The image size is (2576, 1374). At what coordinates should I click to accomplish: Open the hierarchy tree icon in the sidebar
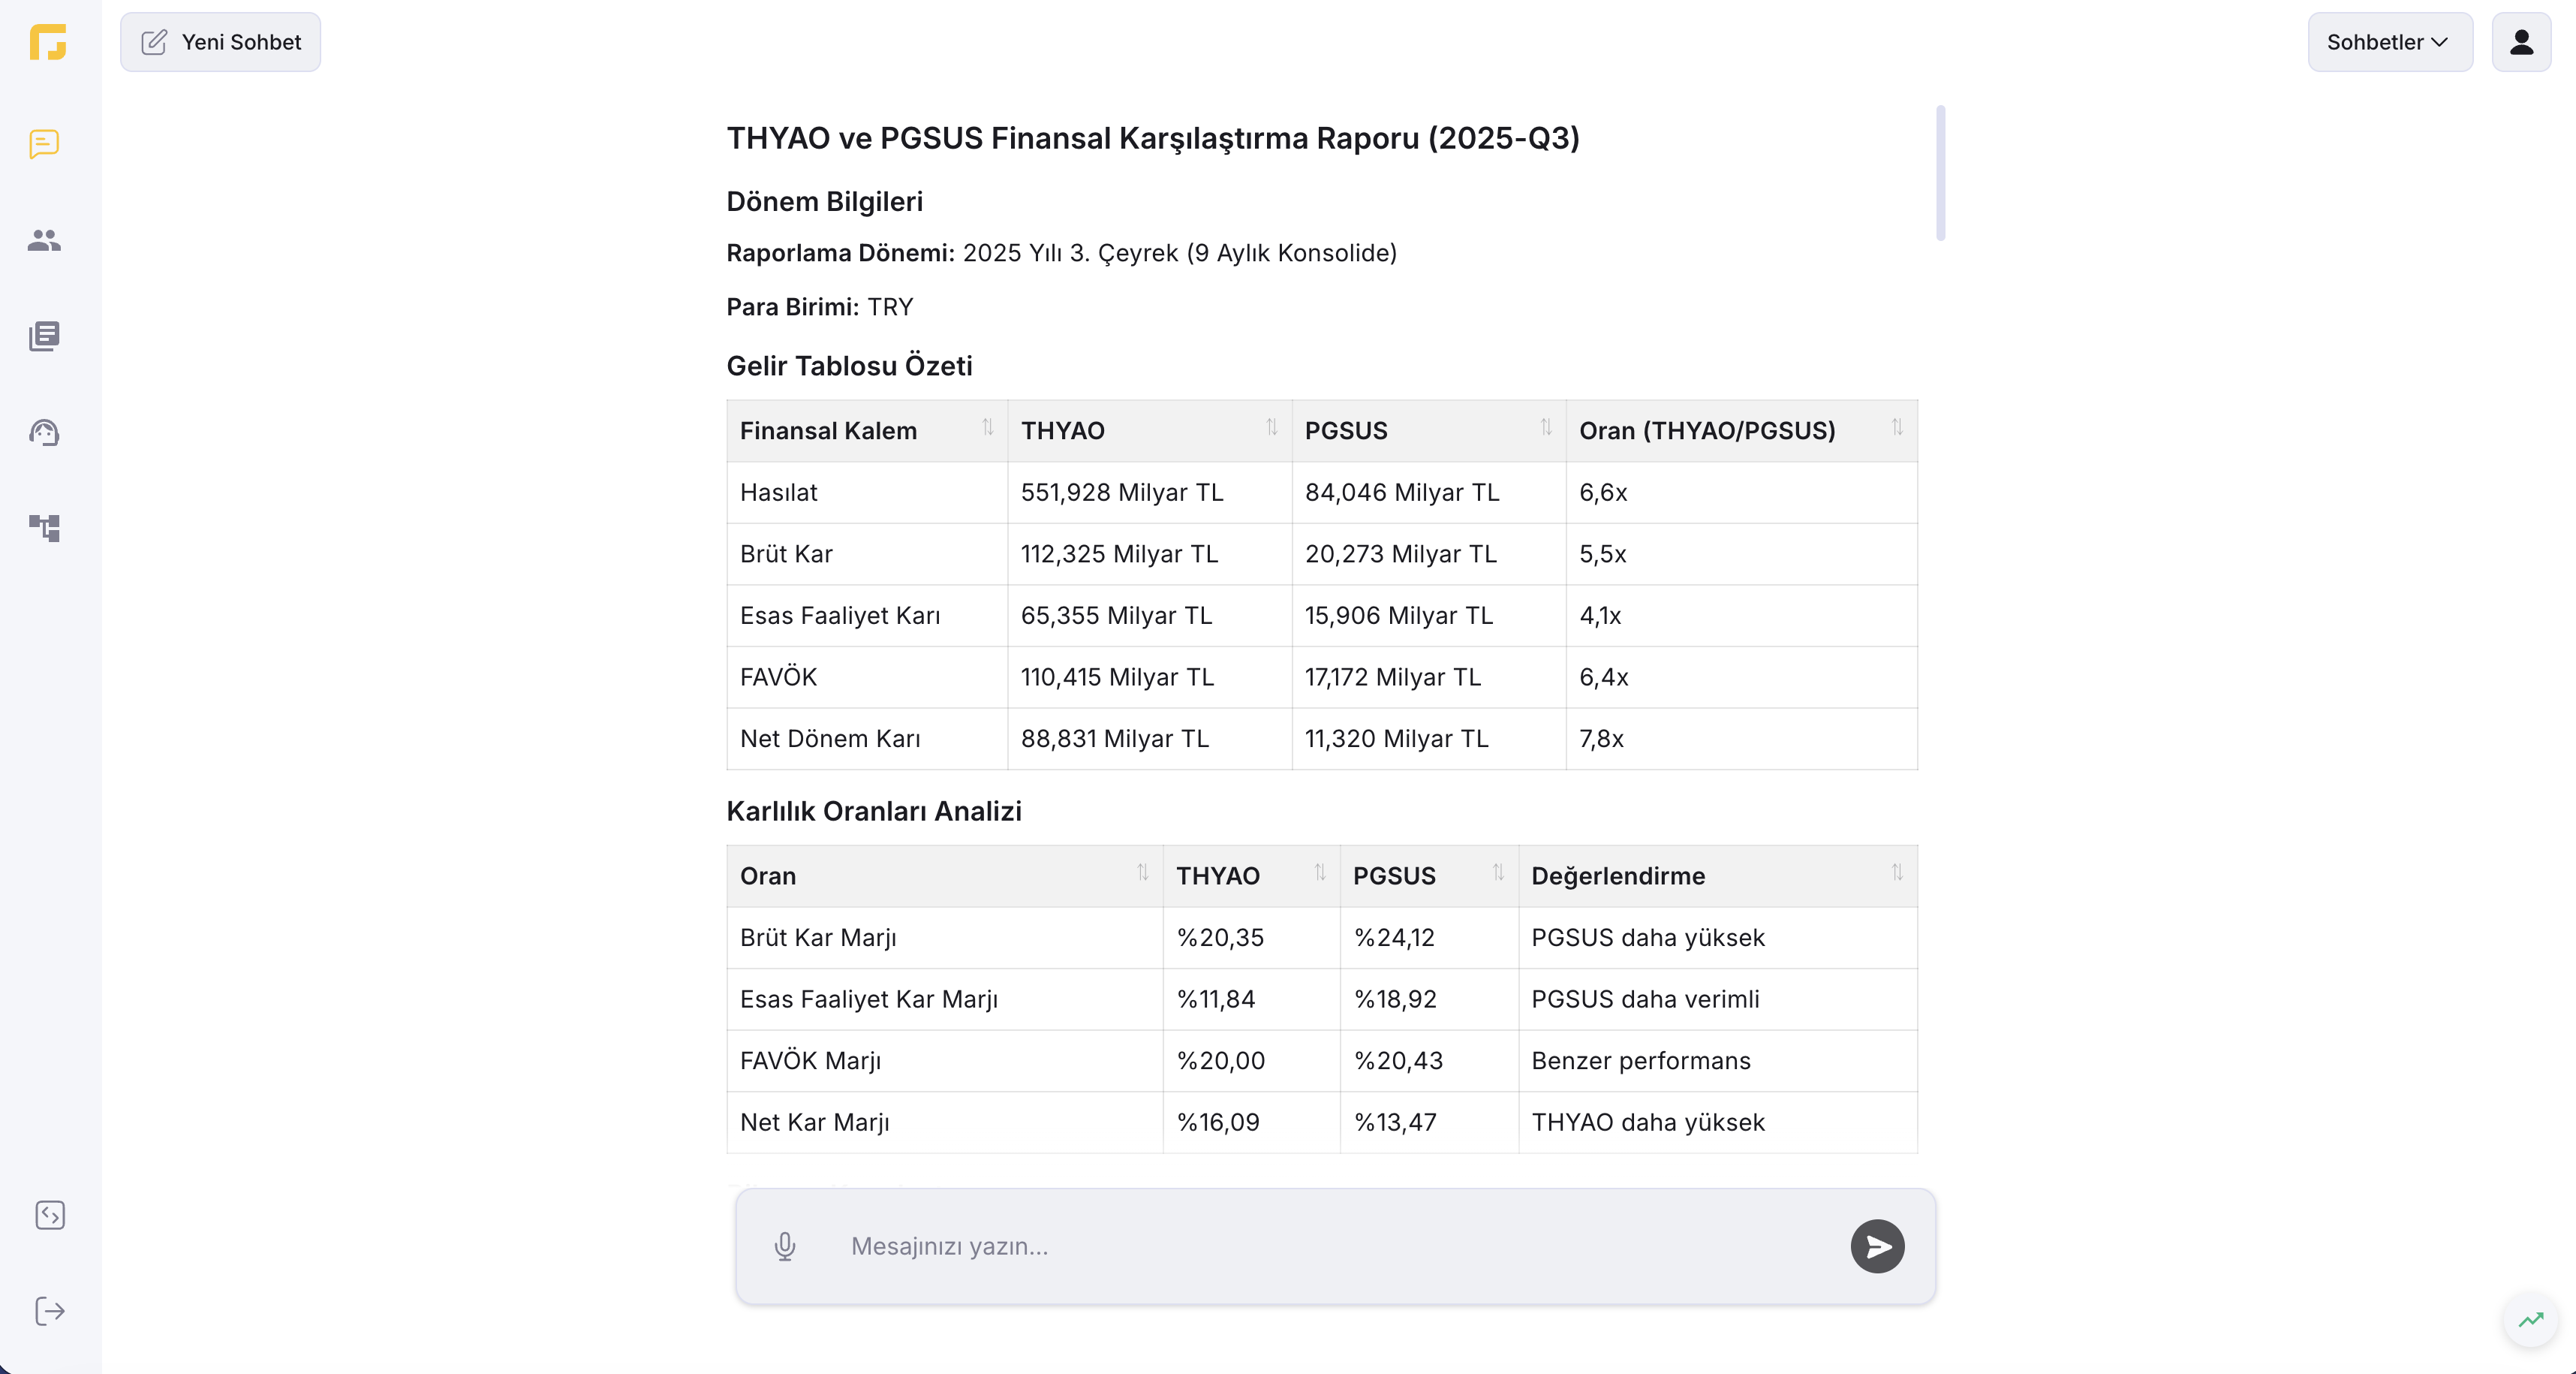point(44,528)
